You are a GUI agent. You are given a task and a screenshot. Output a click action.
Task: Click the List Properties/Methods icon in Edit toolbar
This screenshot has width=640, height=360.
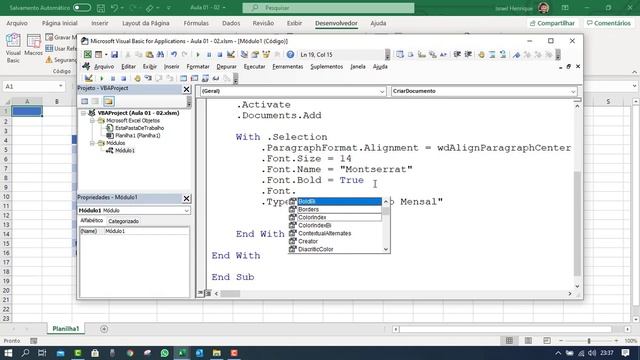pos(400,54)
